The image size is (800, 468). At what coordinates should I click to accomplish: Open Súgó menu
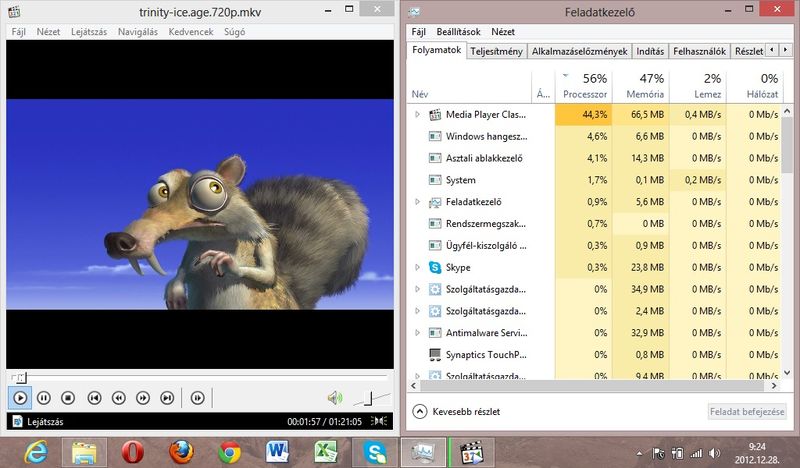(235, 32)
